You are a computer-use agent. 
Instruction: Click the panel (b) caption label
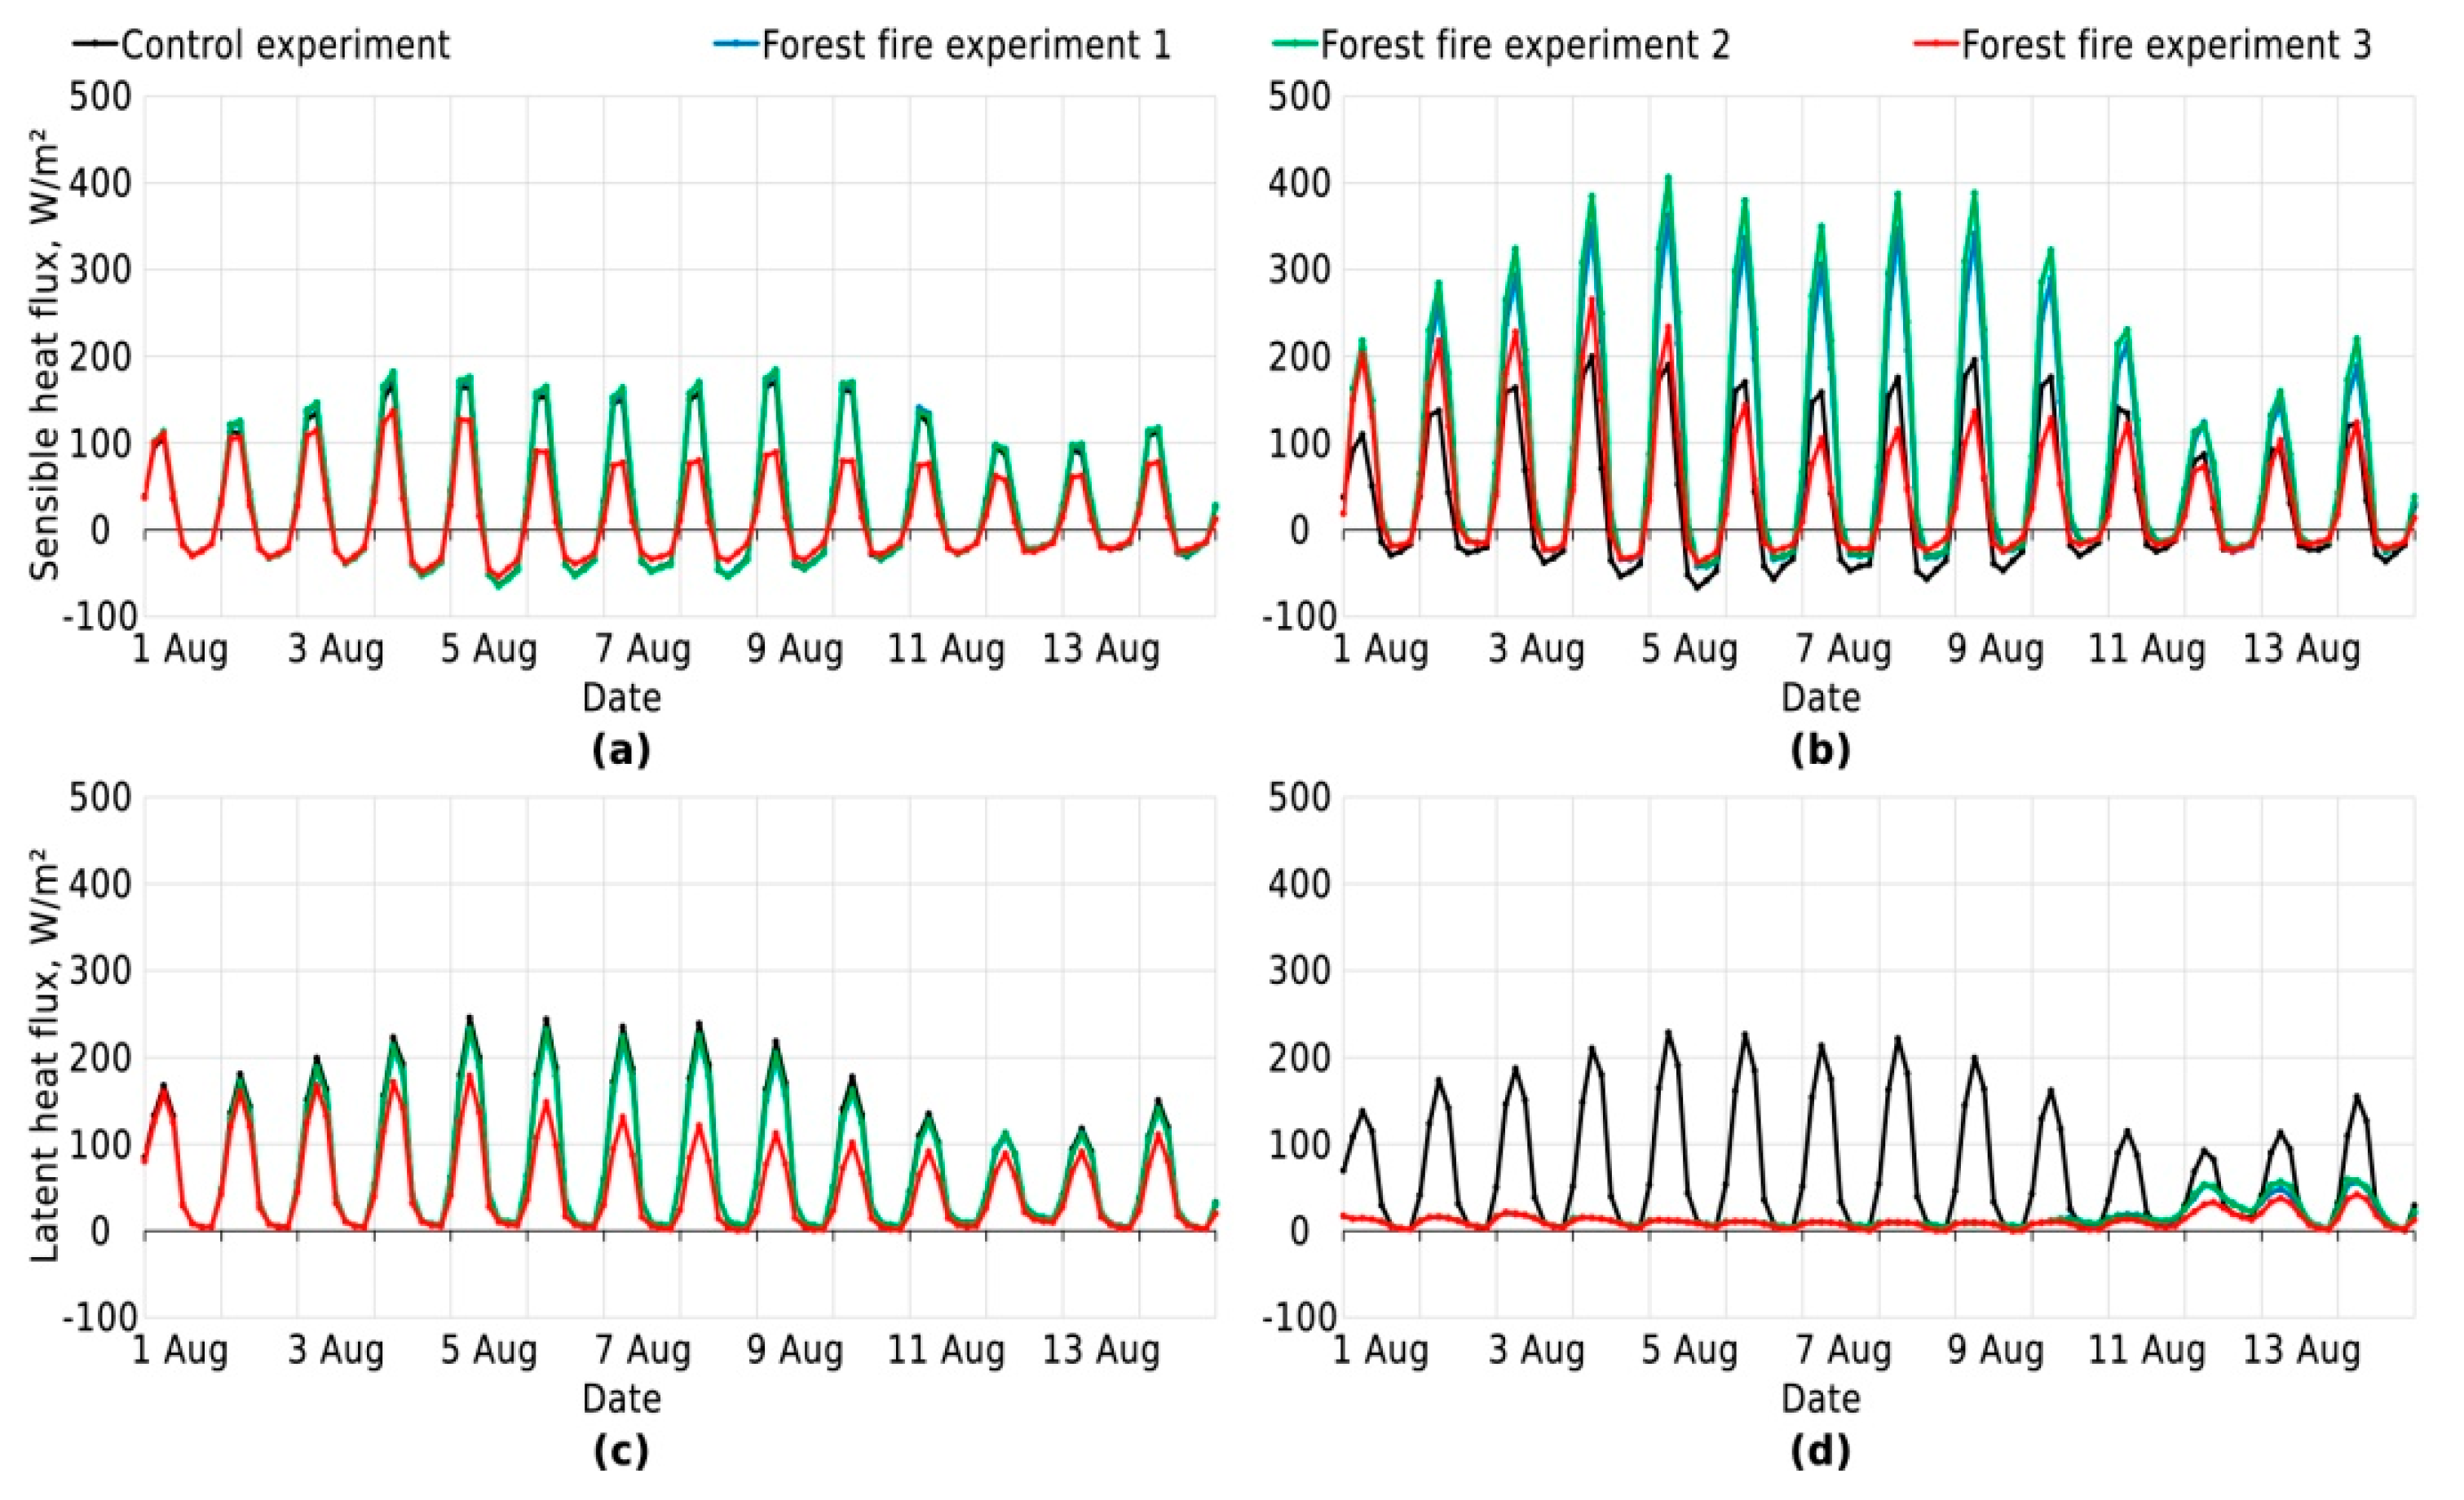[1820, 750]
